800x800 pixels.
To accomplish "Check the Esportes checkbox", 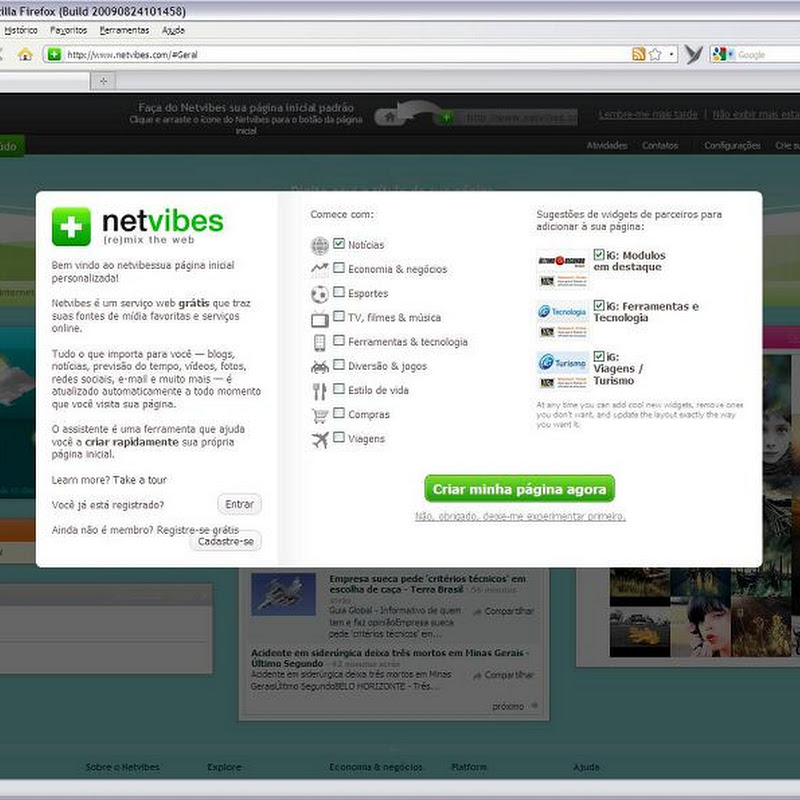I will tap(339, 292).
